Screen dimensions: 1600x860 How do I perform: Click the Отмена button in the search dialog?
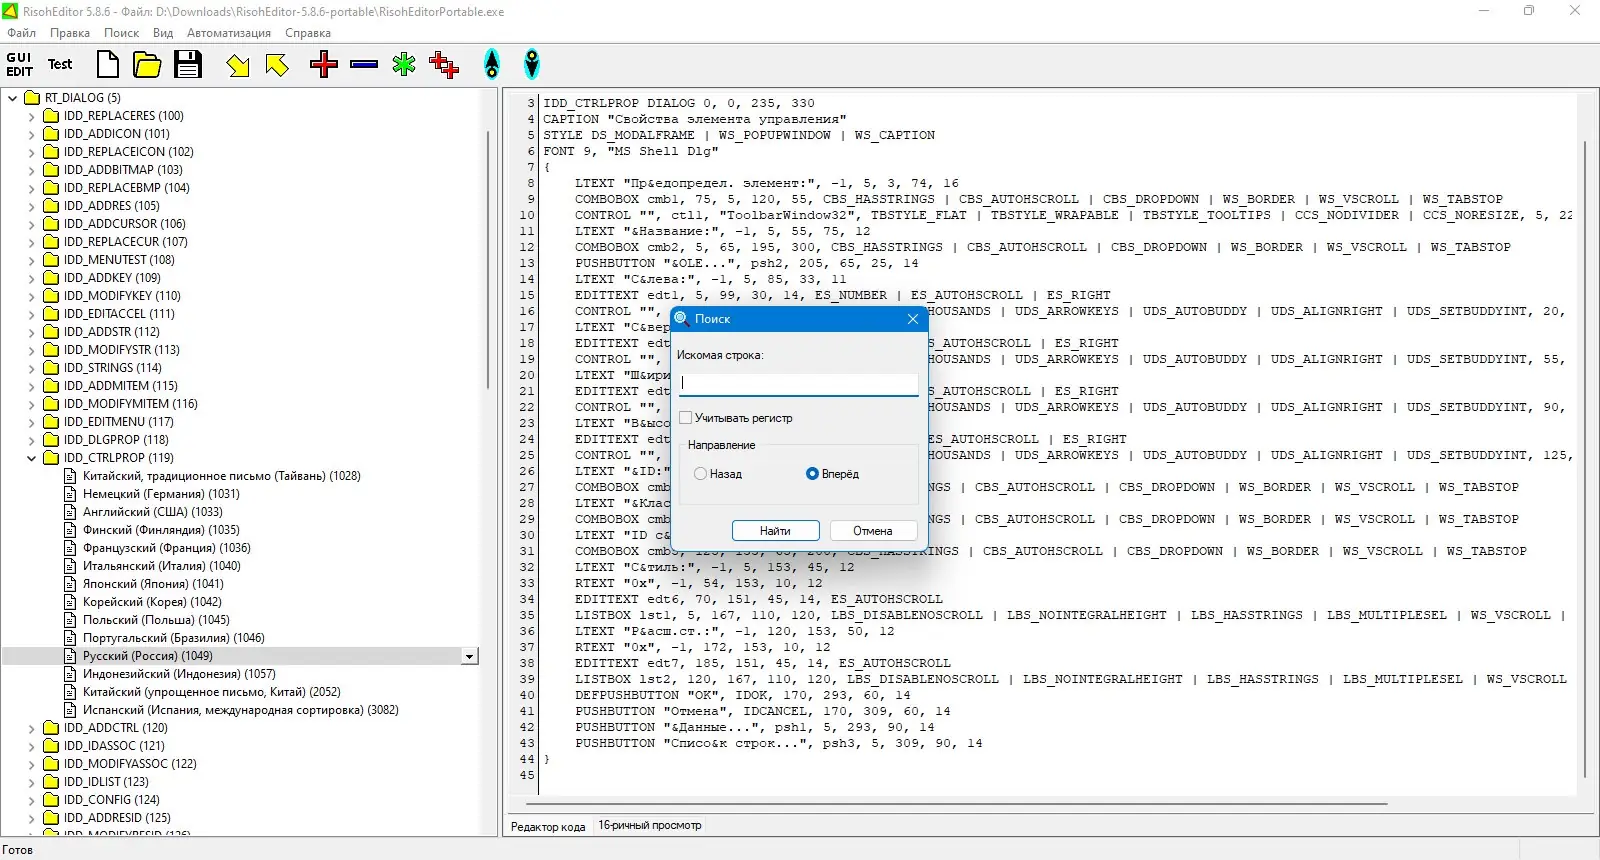873,531
